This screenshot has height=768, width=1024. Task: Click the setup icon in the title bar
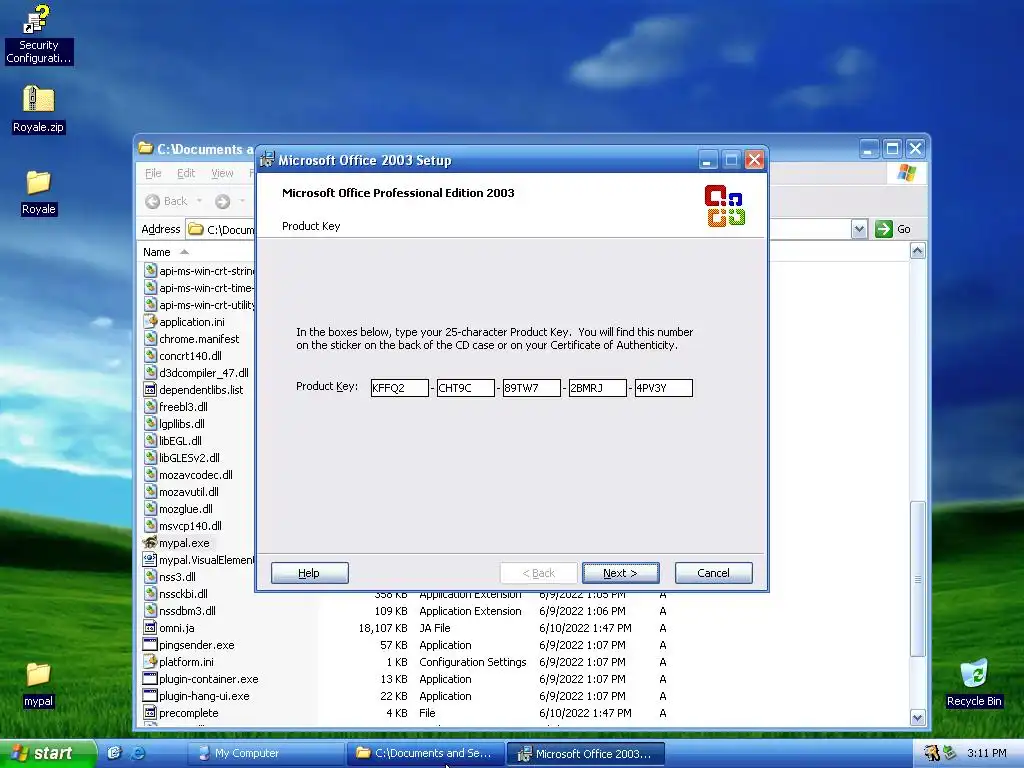pos(266,159)
